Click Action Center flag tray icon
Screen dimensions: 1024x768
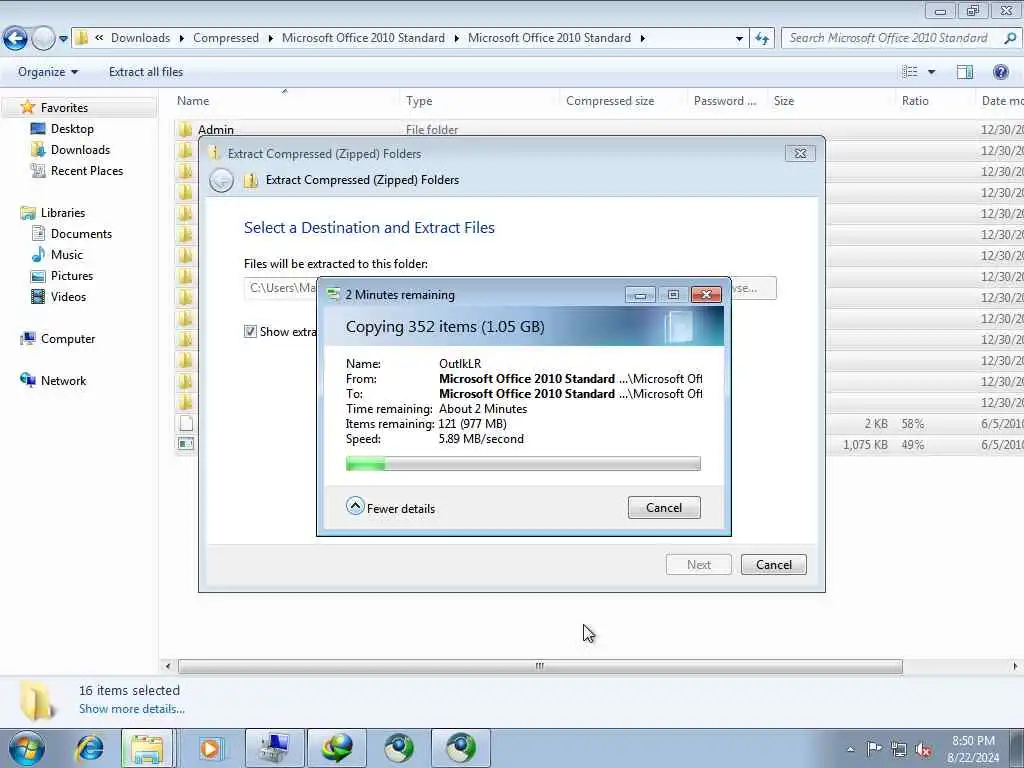pyautogui.click(x=874, y=748)
